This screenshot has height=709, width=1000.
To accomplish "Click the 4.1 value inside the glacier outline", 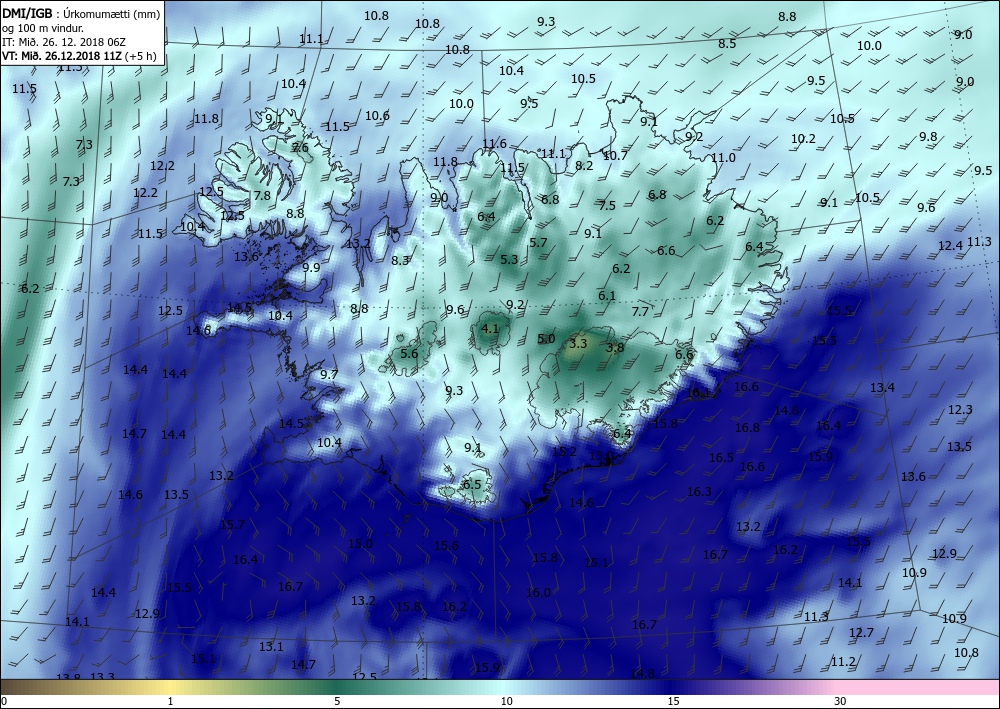I will tap(490, 329).
